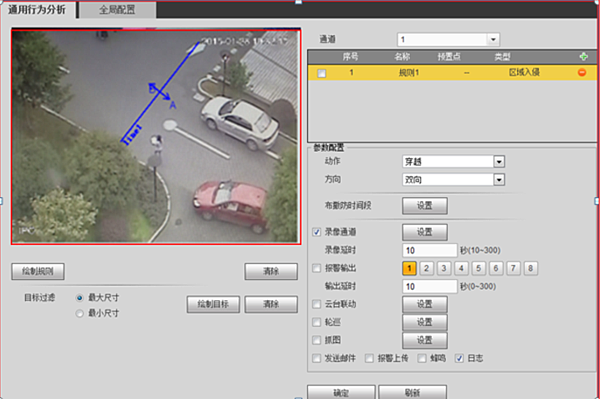Enable the 轮巡 checkbox
Image resolution: width=600 pixels, height=399 pixels.
(316, 322)
